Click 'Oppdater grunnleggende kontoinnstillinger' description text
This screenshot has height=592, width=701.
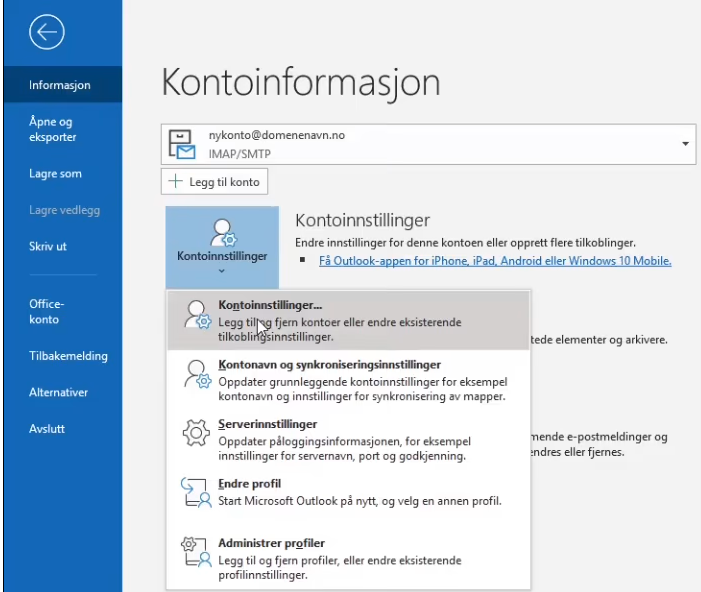click(x=363, y=389)
